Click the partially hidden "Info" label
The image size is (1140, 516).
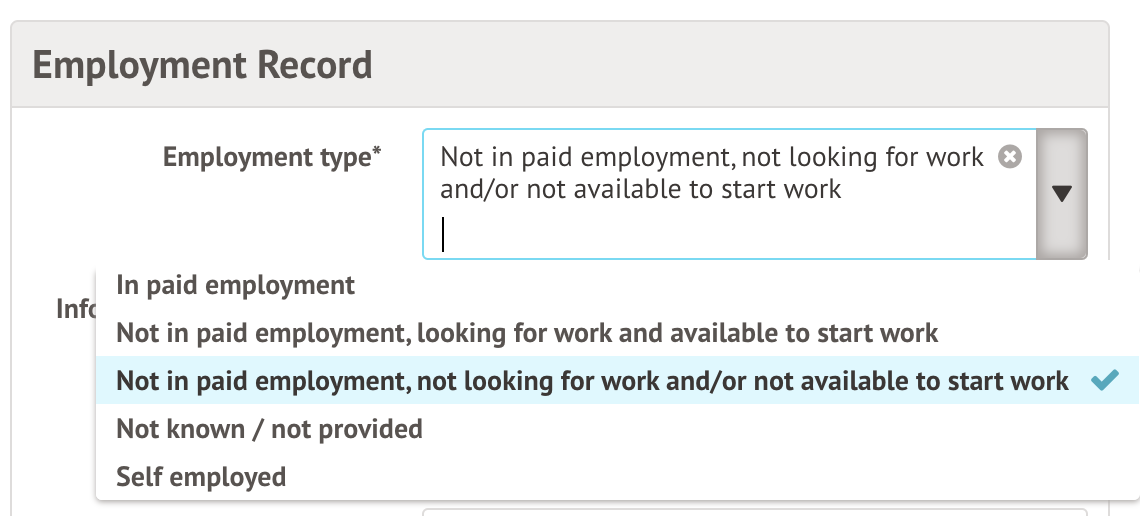click(75, 309)
